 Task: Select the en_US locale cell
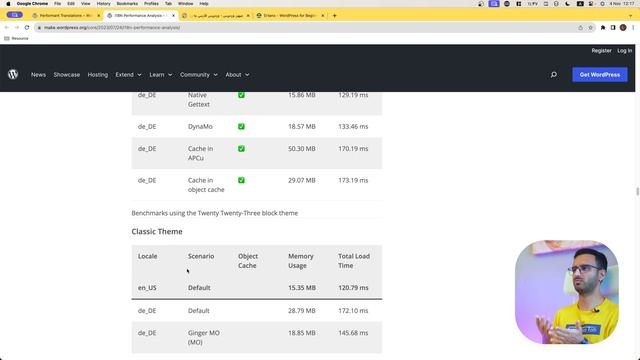[147, 288]
